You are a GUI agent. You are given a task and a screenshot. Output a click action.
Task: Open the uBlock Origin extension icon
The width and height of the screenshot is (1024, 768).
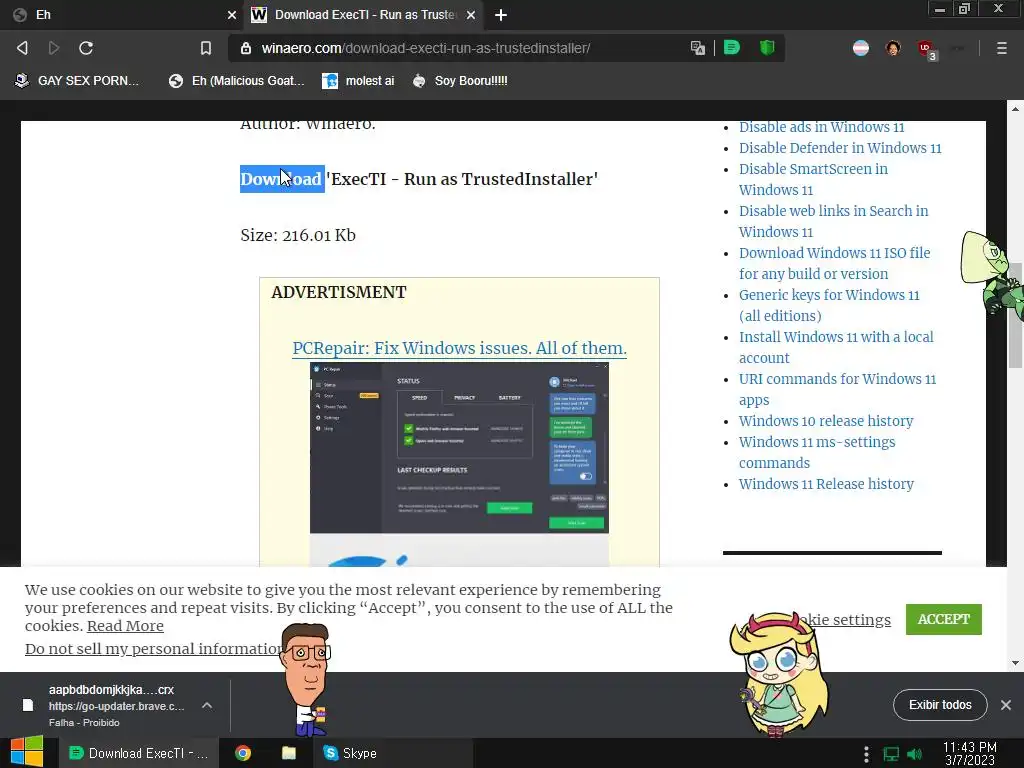(x=926, y=49)
